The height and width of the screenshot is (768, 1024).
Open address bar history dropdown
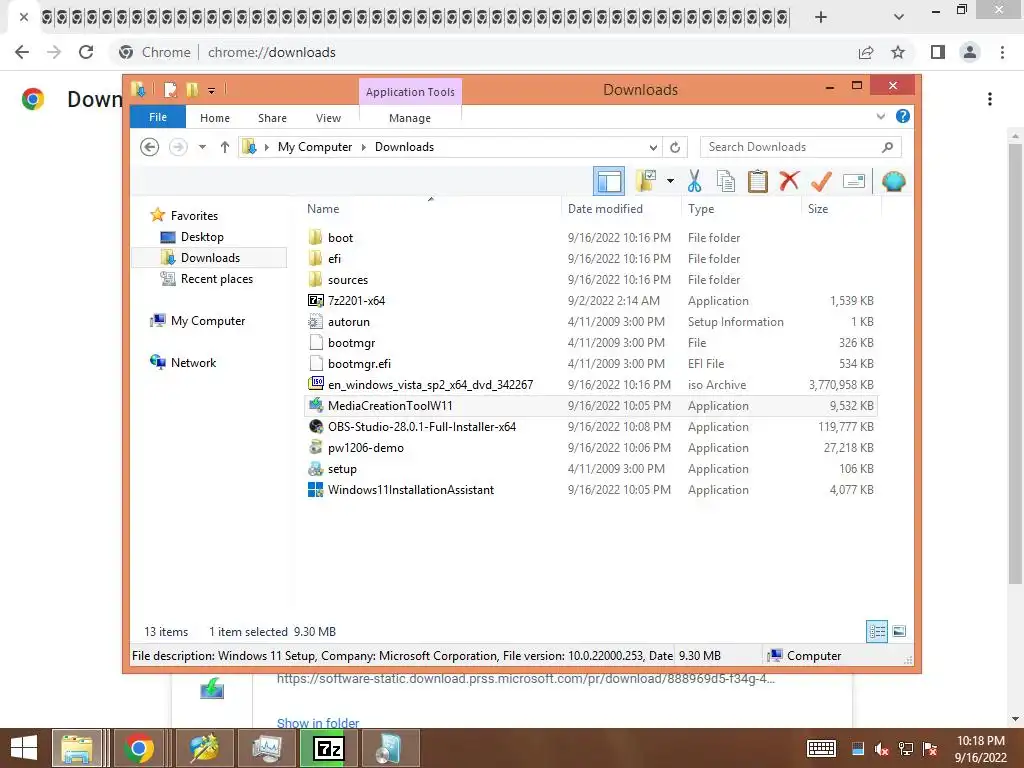coord(653,147)
